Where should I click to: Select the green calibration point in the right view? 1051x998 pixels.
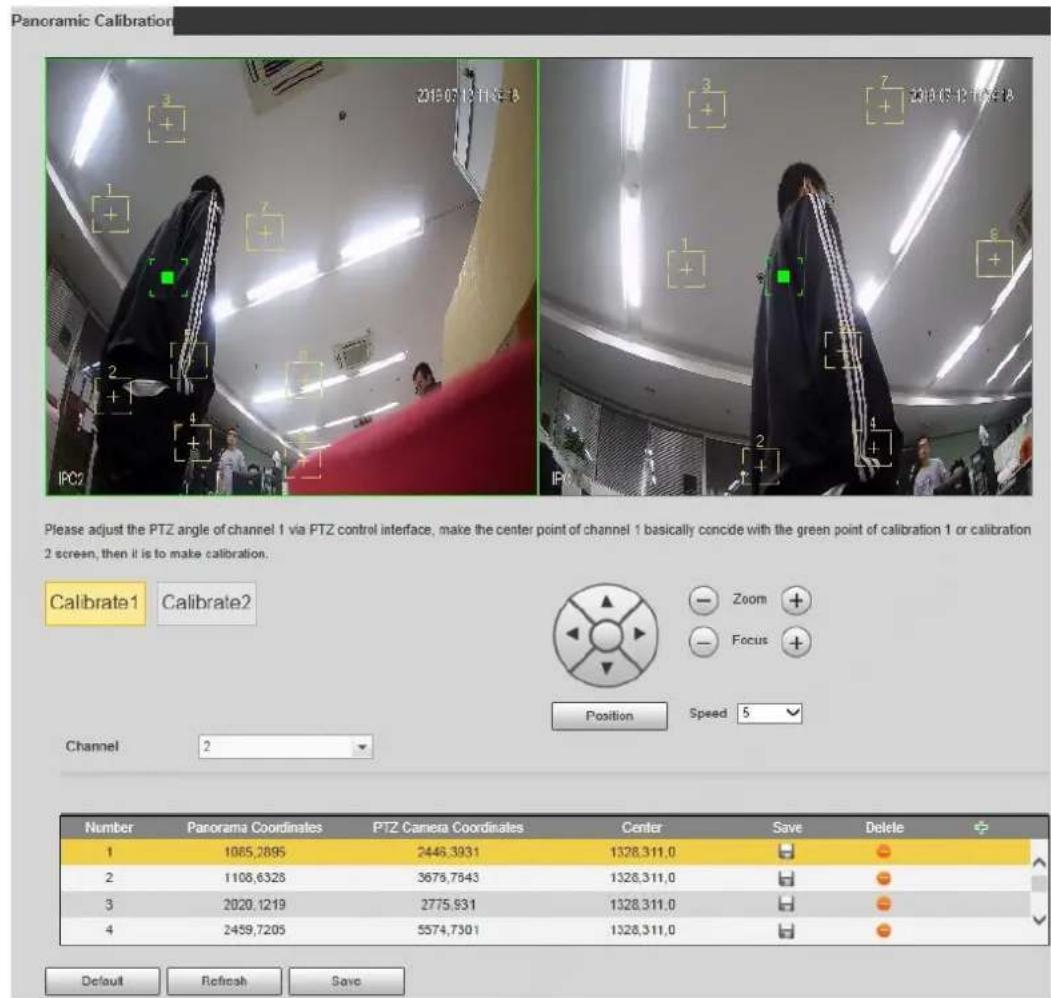point(783,276)
